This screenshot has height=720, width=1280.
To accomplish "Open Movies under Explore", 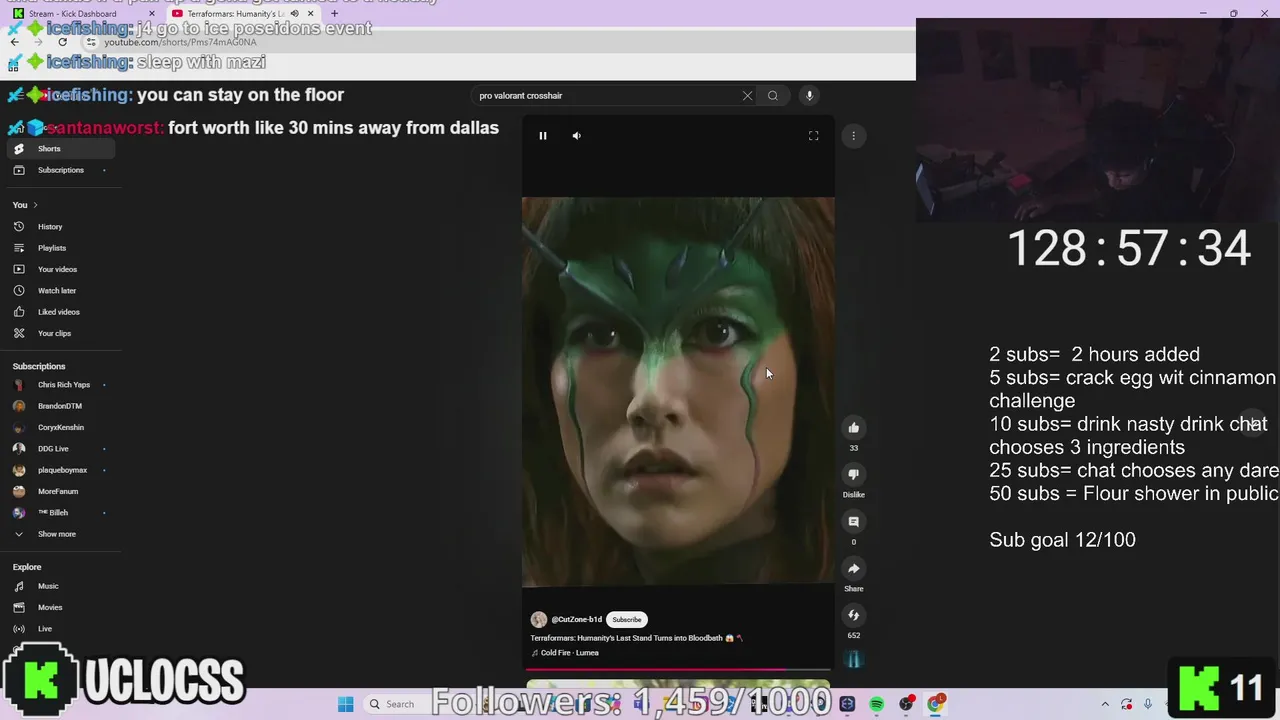I will pyautogui.click(x=60, y=608).
